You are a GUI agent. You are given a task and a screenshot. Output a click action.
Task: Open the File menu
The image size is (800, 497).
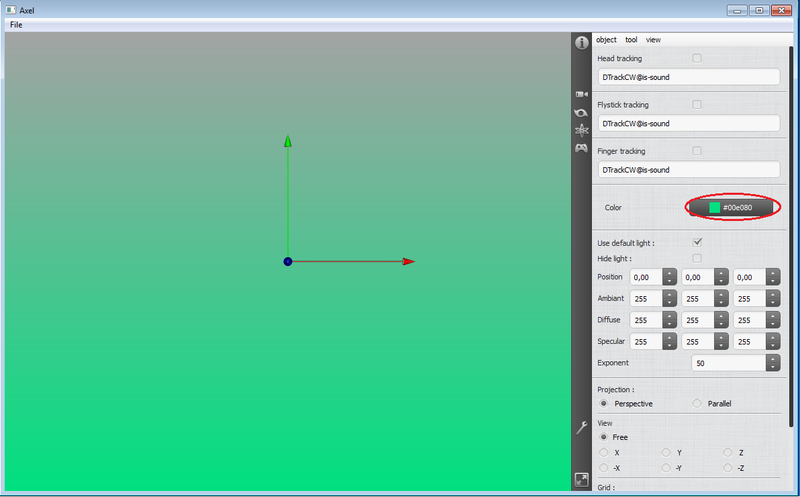(x=16, y=25)
